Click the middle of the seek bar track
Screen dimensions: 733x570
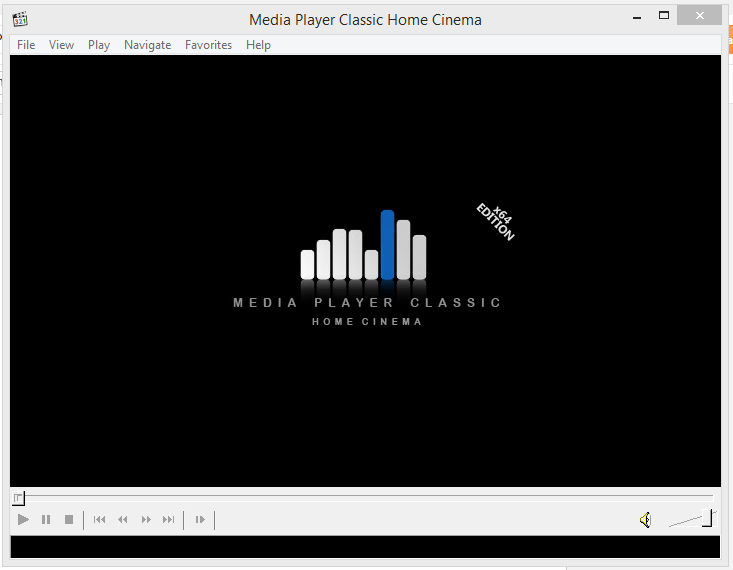(x=363, y=497)
